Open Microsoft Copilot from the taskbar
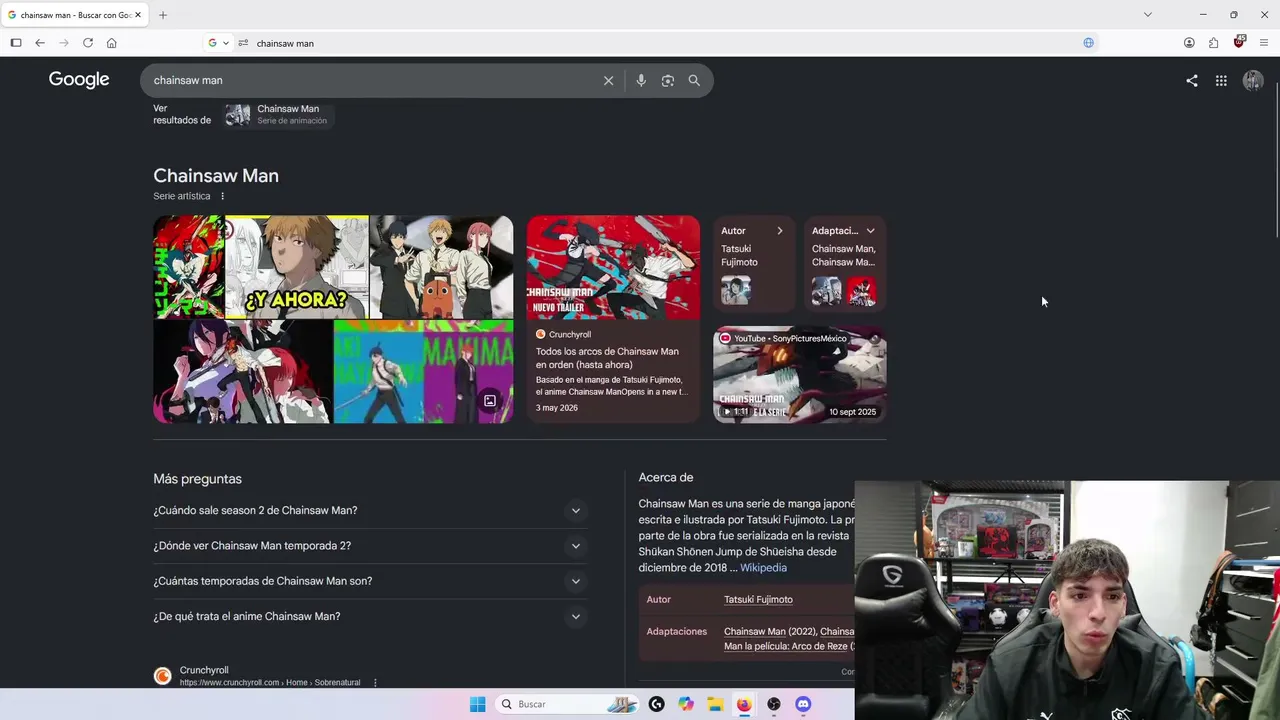The image size is (1280, 720). pyautogui.click(x=686, y=704)
